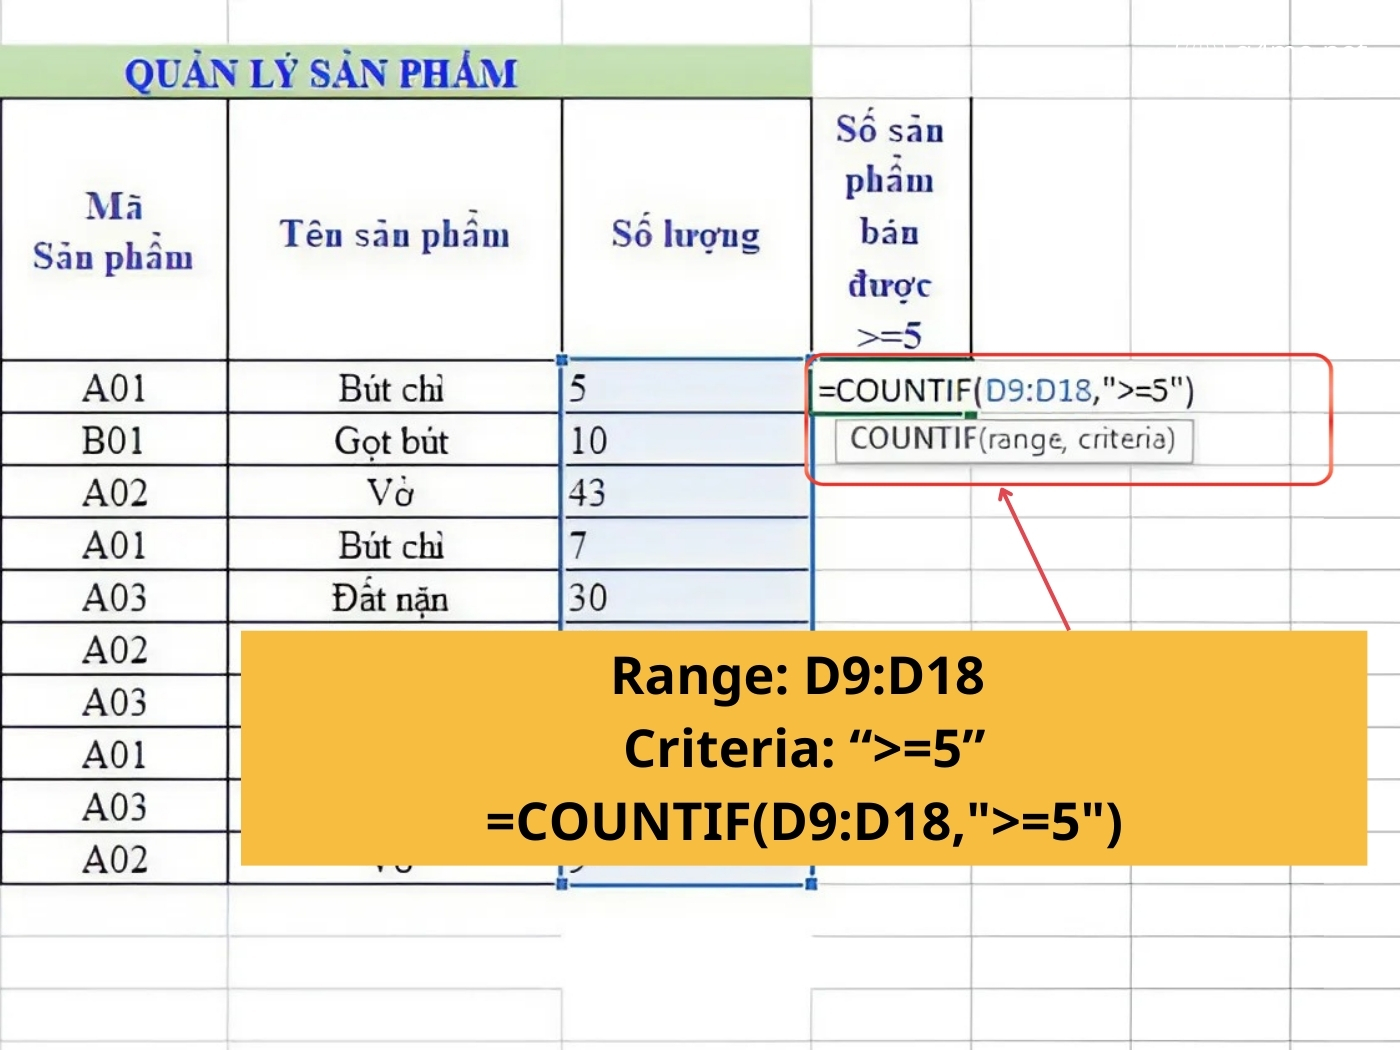Select the Số lượng header cell
This screenshot has width=1400, height=1050.
coord(686,230)
